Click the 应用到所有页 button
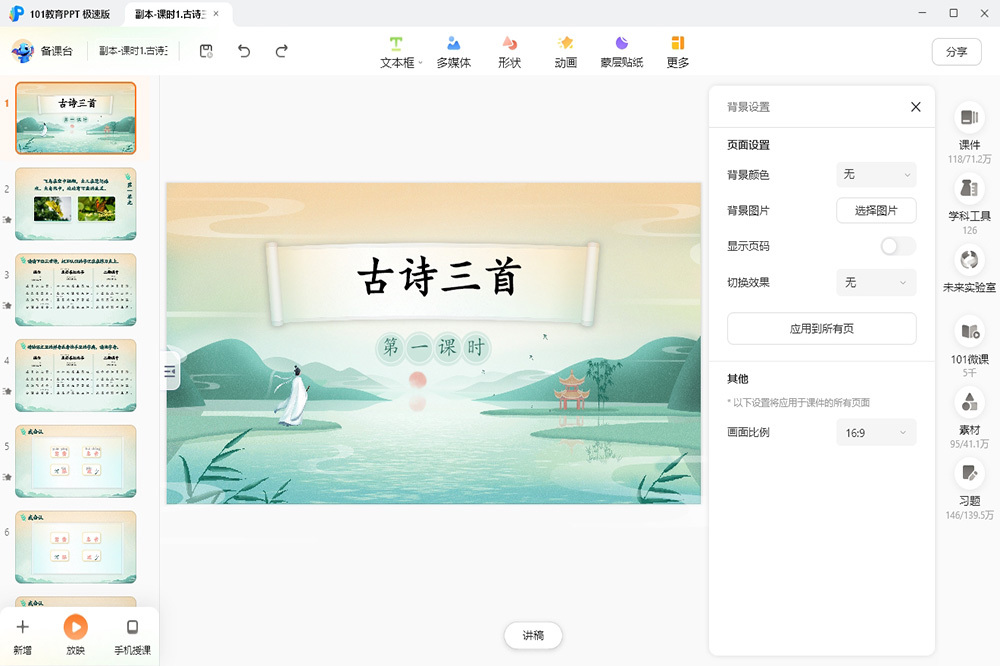 [x=821, y=328]
